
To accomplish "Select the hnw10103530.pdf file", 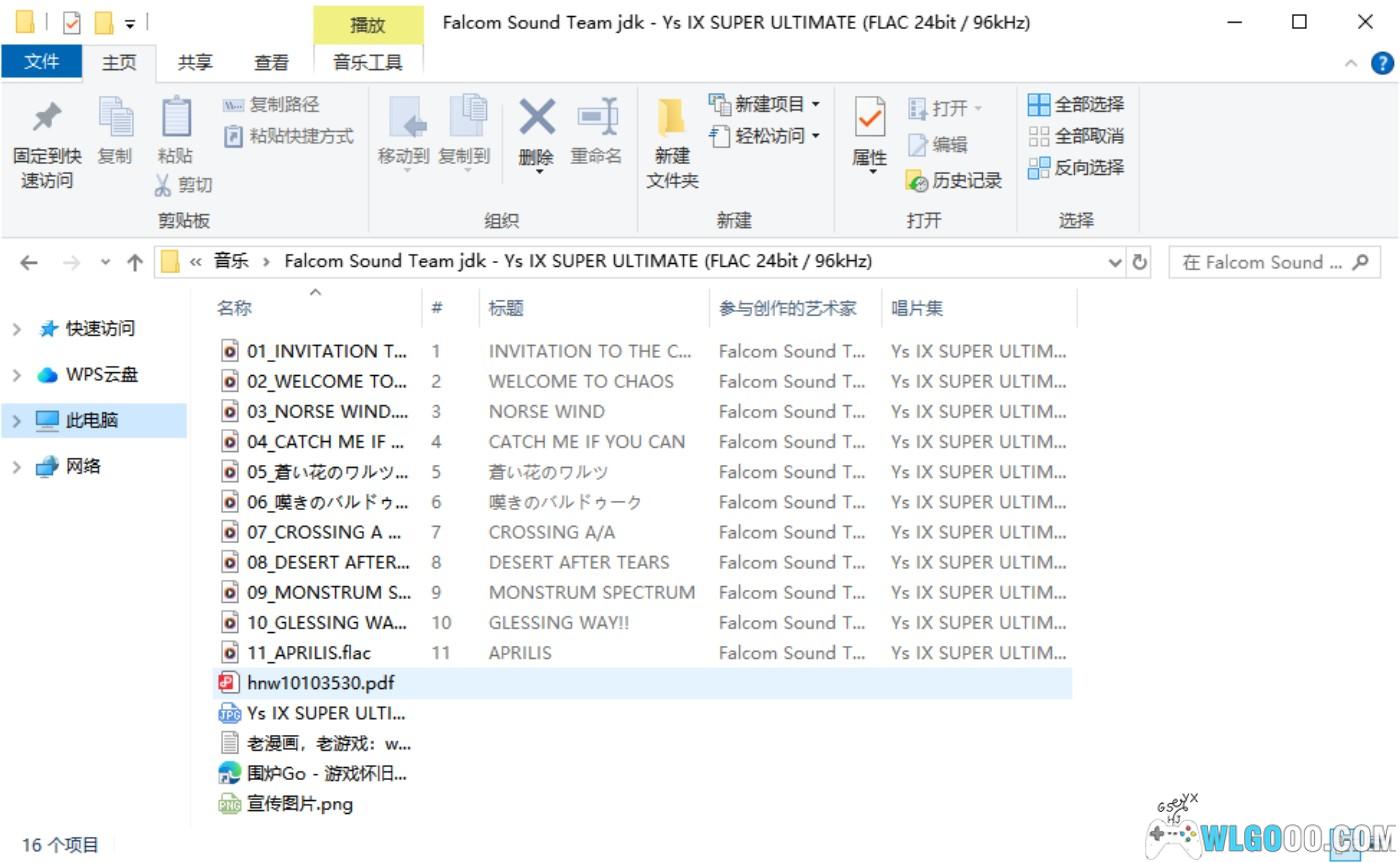I will (x=320, y=683).
